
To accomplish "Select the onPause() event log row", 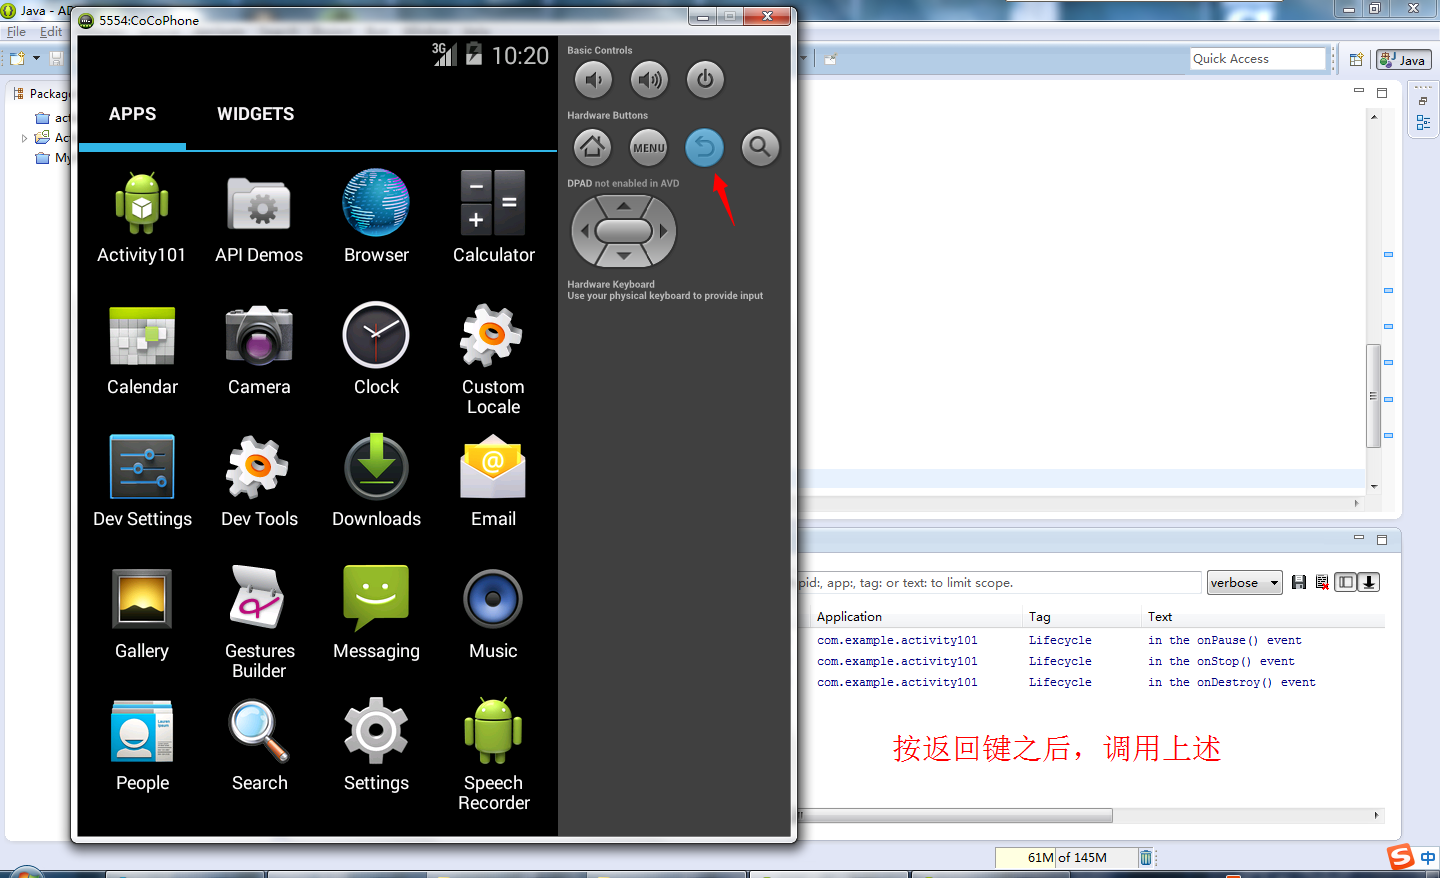I will pos(1098,640).
